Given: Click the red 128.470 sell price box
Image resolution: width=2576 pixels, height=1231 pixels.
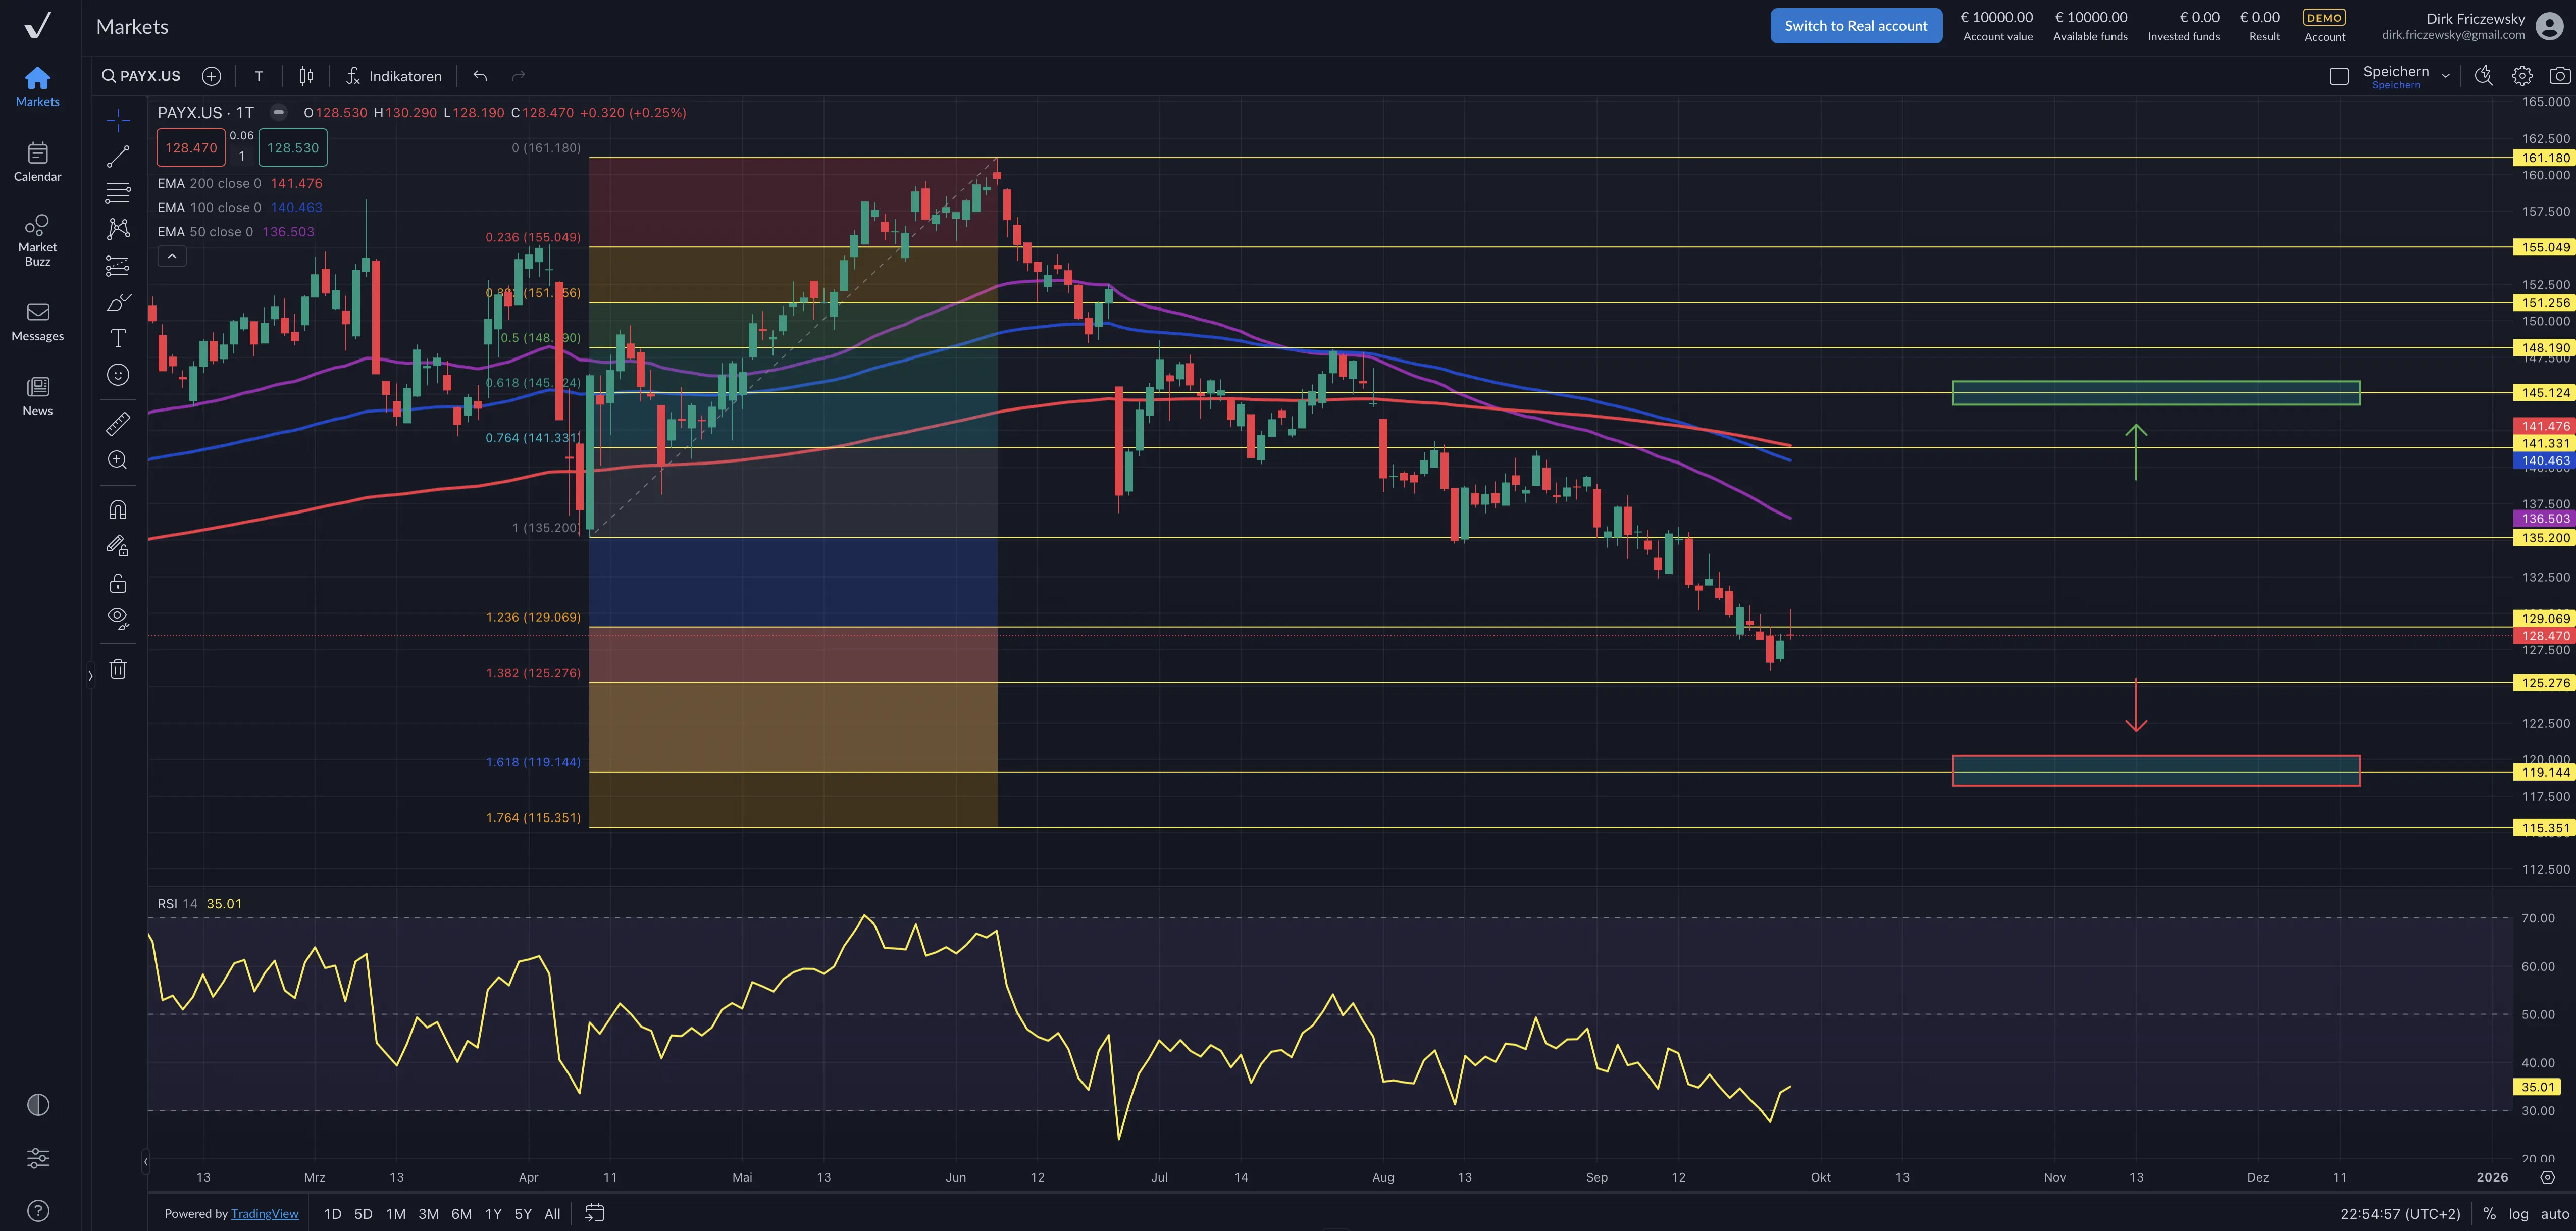Looking at the screenshot, I should tap(191, 148).
